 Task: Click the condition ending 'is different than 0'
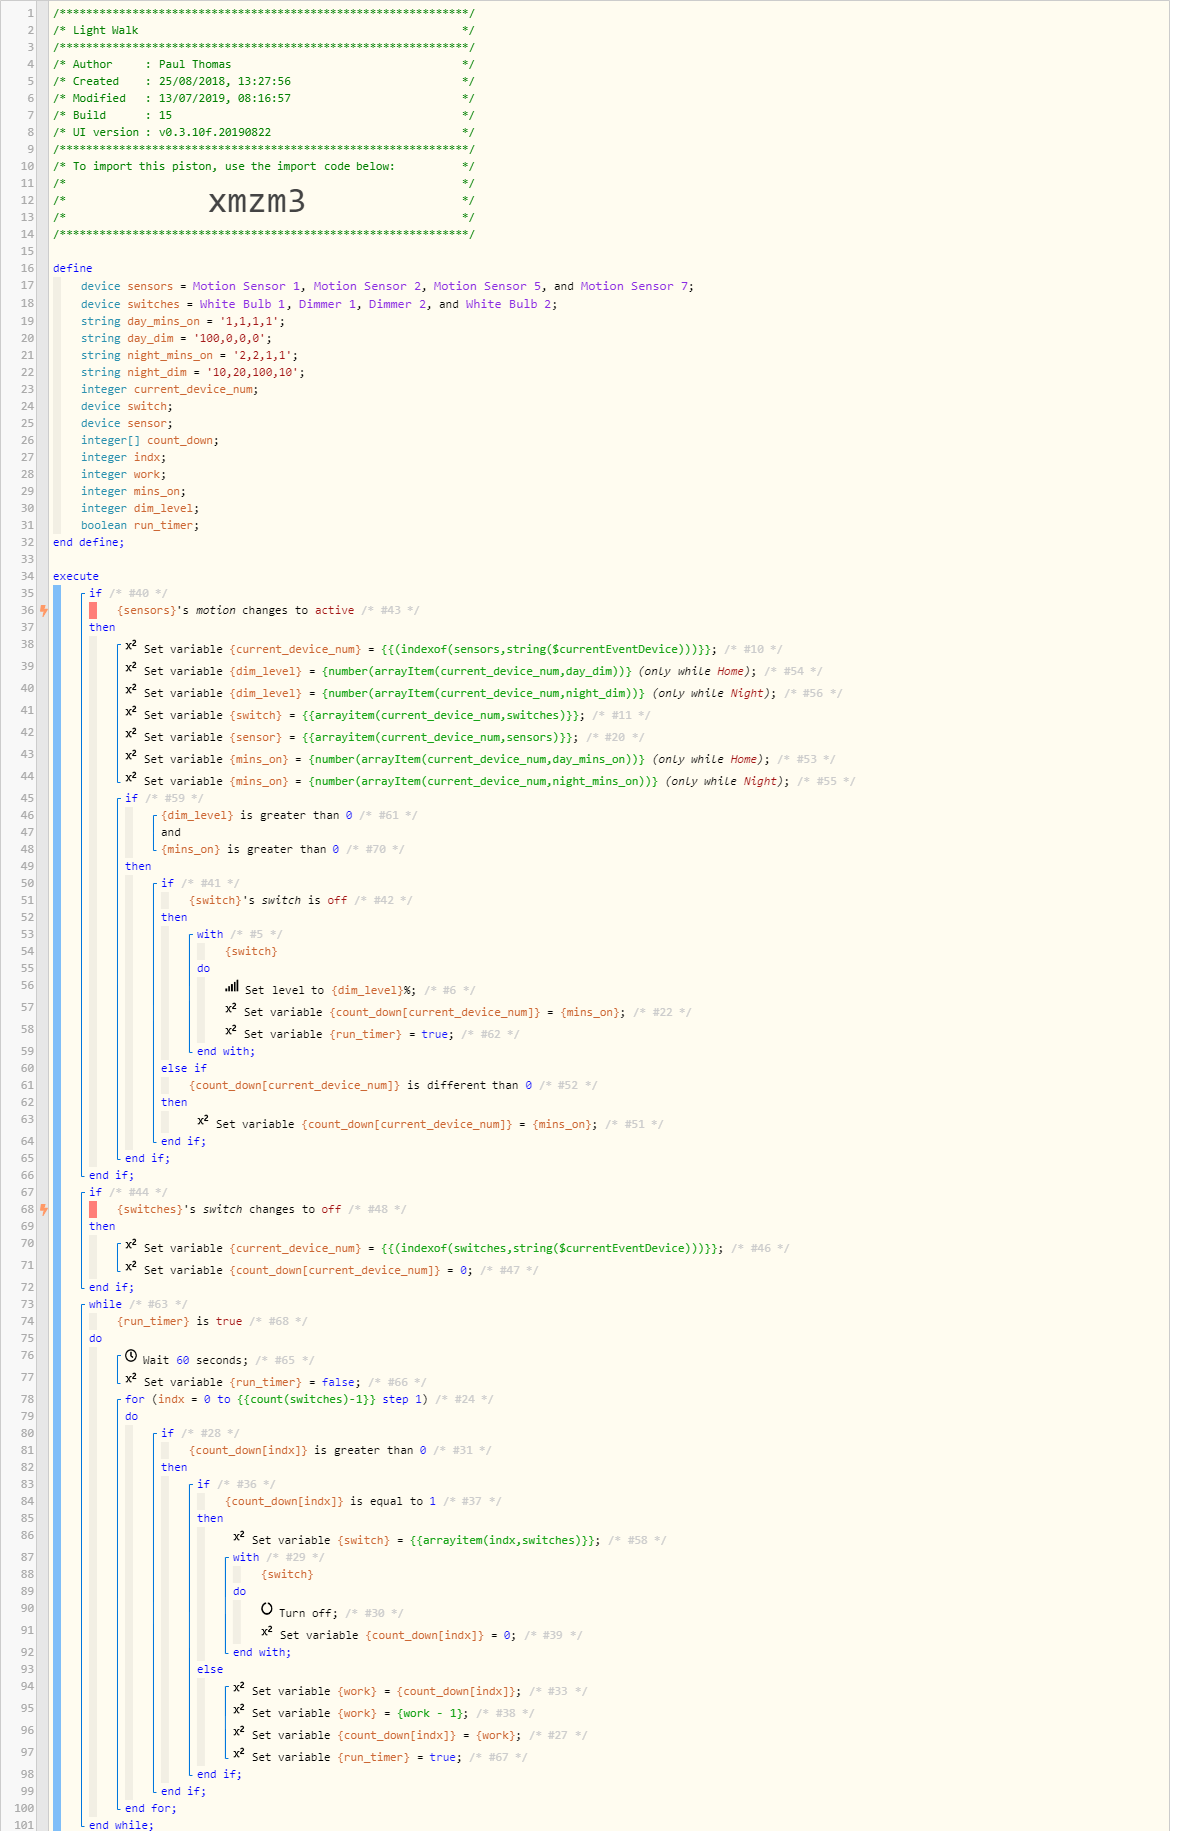[x=361, y=1085]
